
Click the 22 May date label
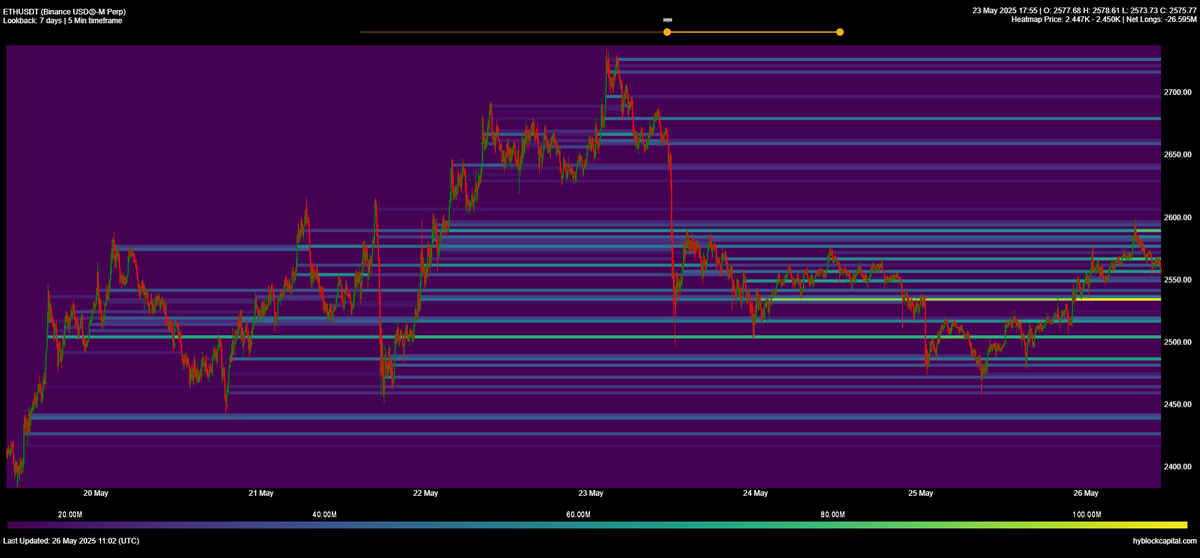pos(426,493)
